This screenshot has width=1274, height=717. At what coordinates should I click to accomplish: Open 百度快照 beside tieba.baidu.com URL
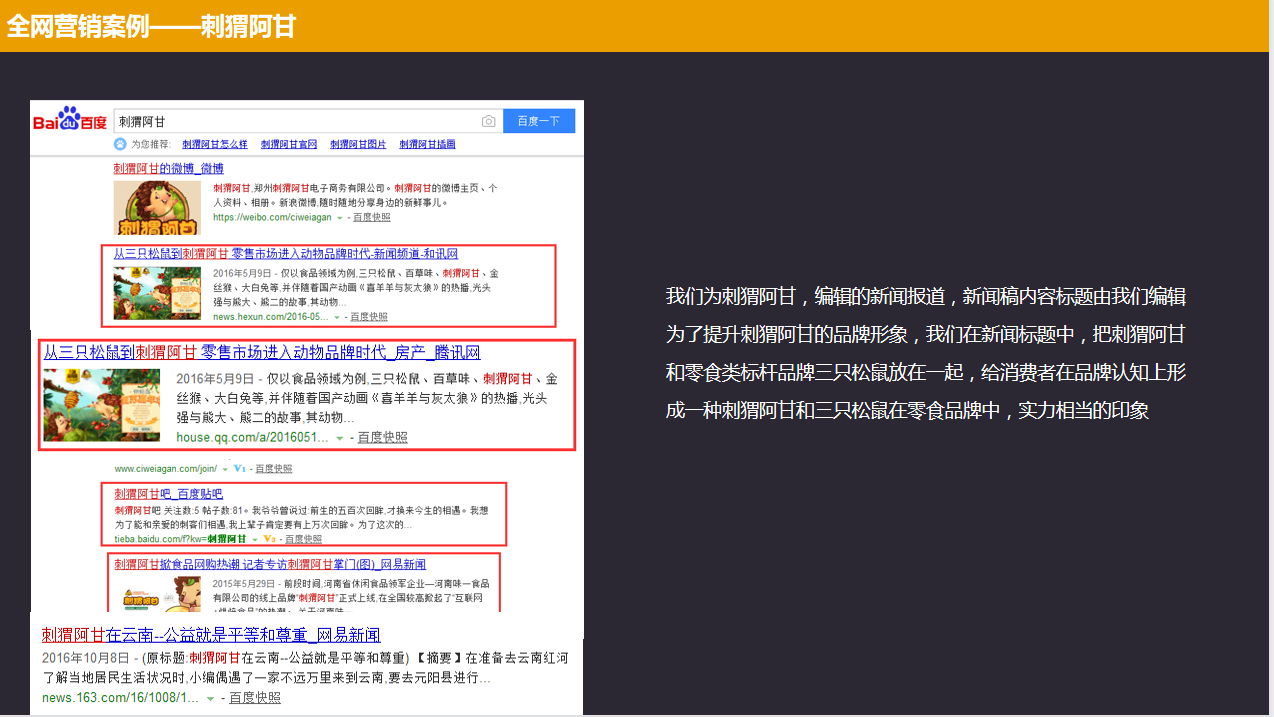coord(303,538)
